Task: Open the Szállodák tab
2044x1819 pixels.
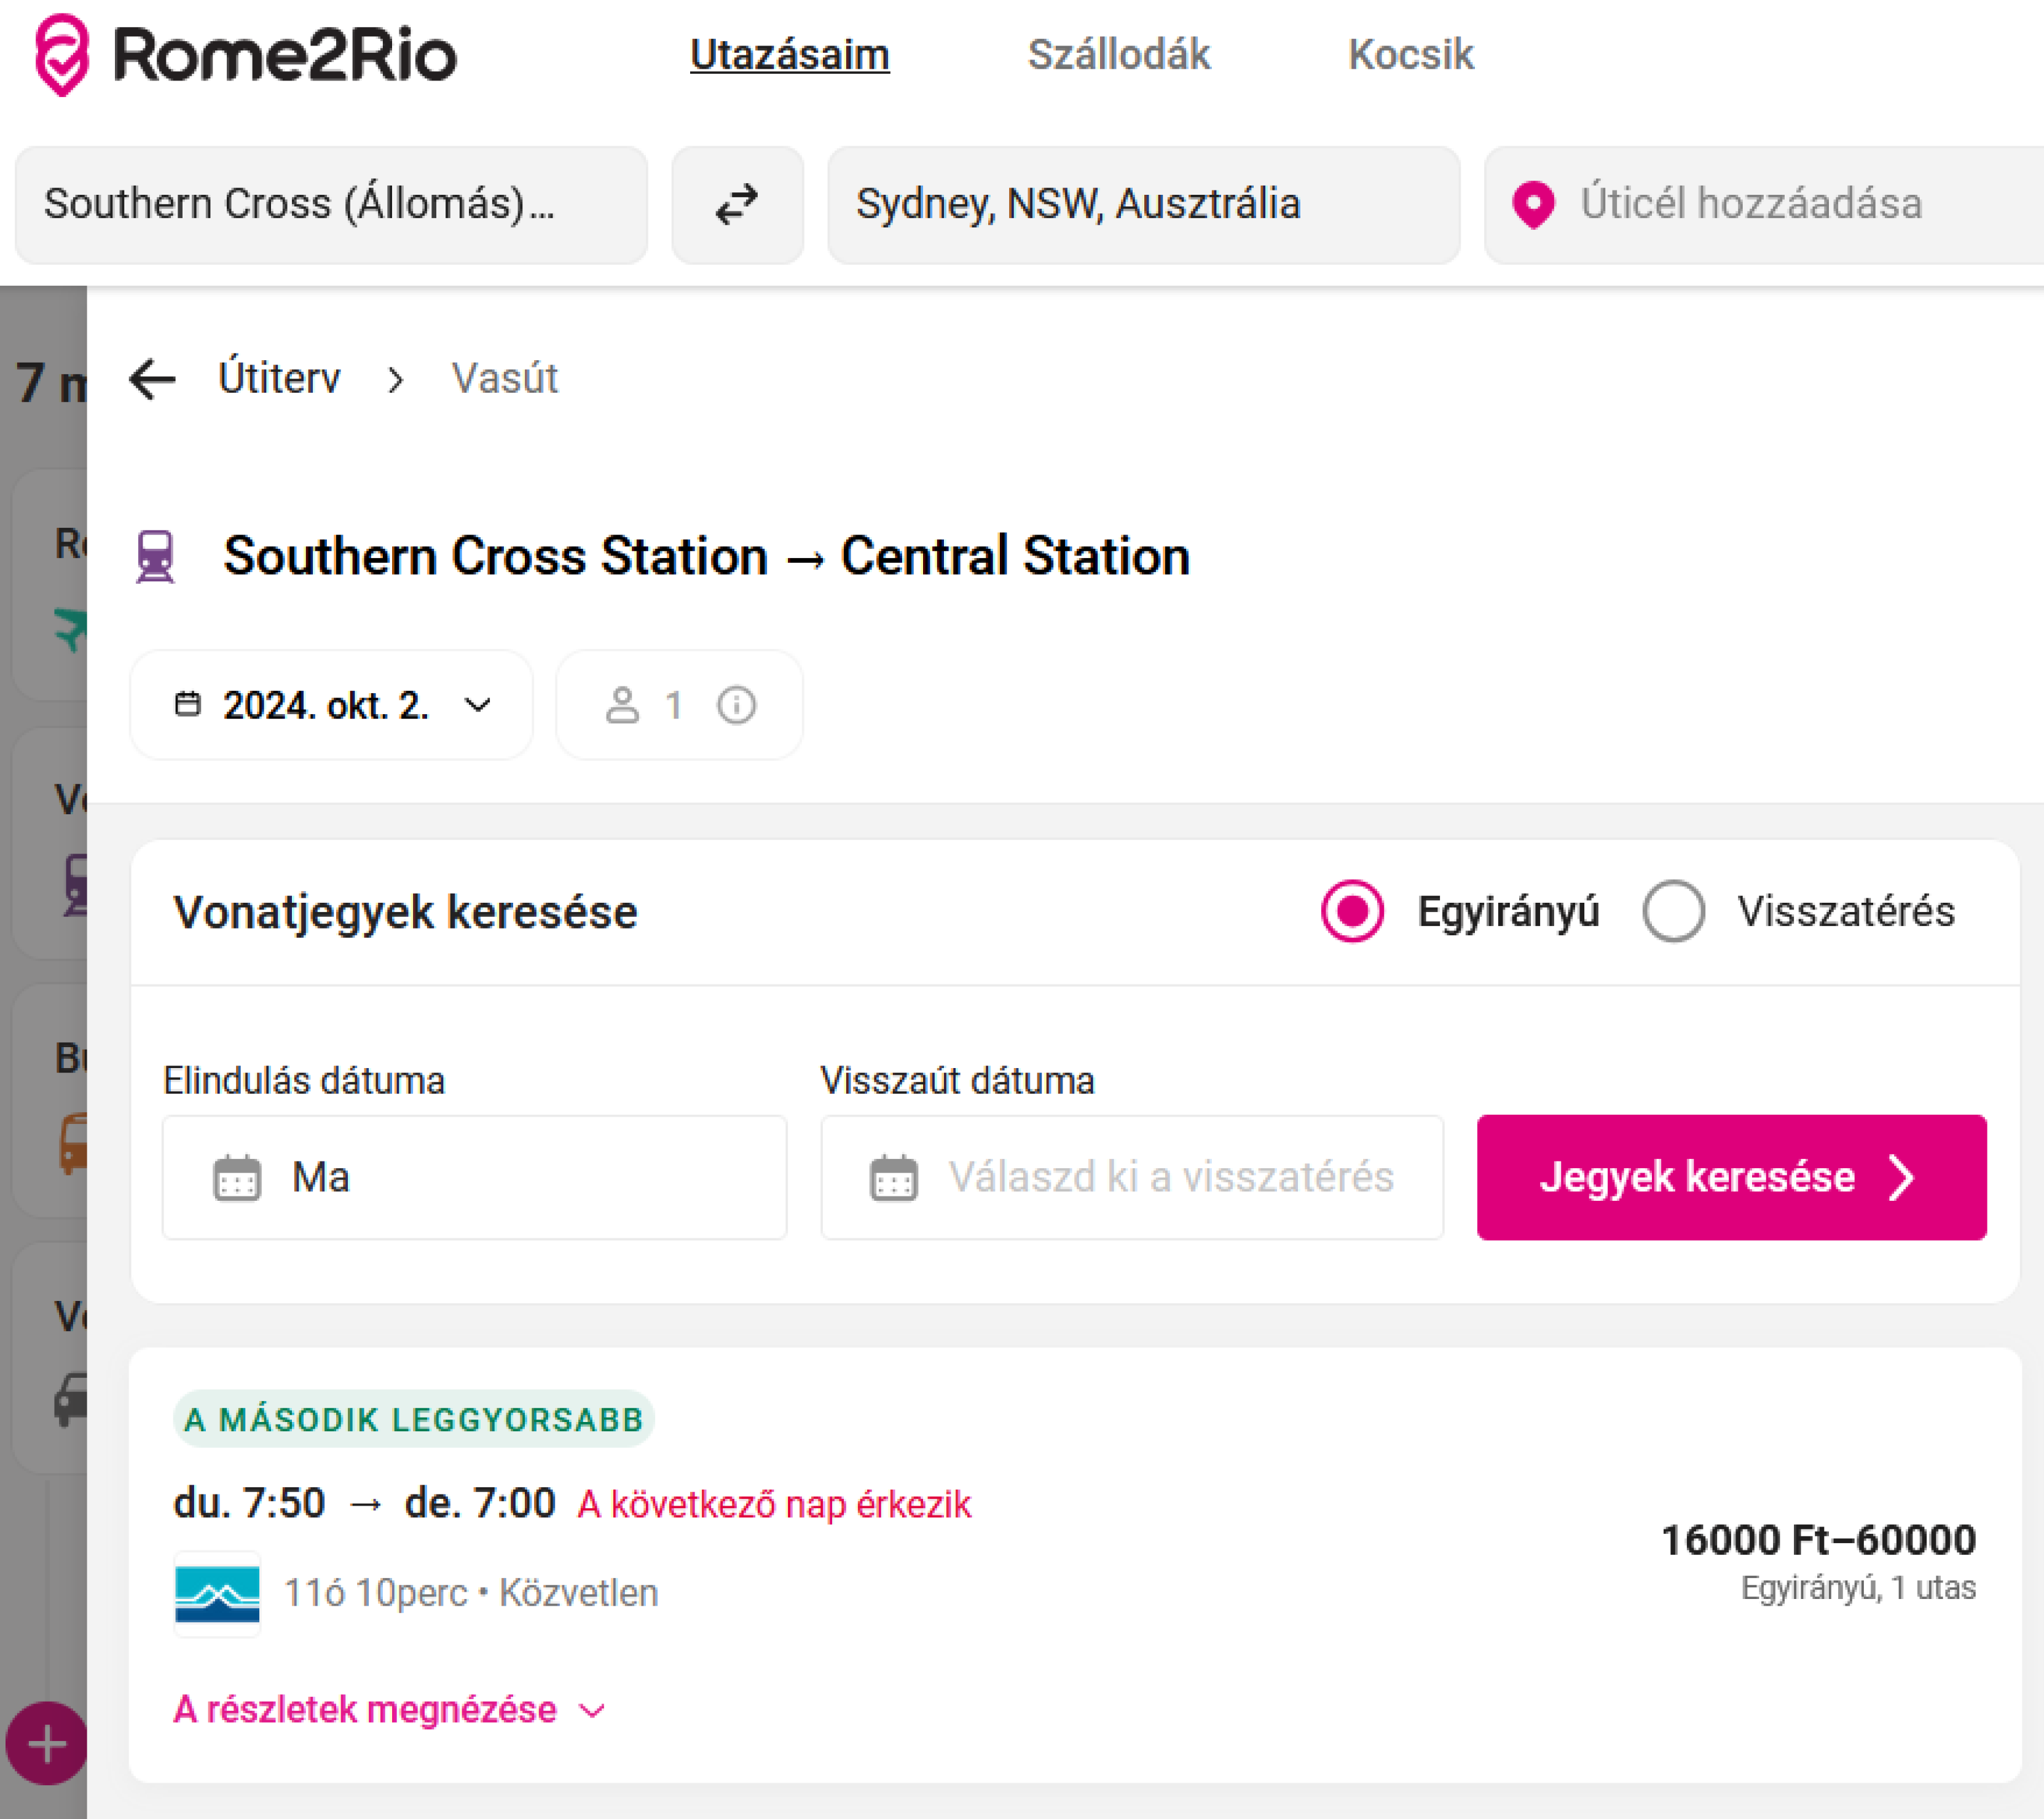Action: (x=1118, y=55)
